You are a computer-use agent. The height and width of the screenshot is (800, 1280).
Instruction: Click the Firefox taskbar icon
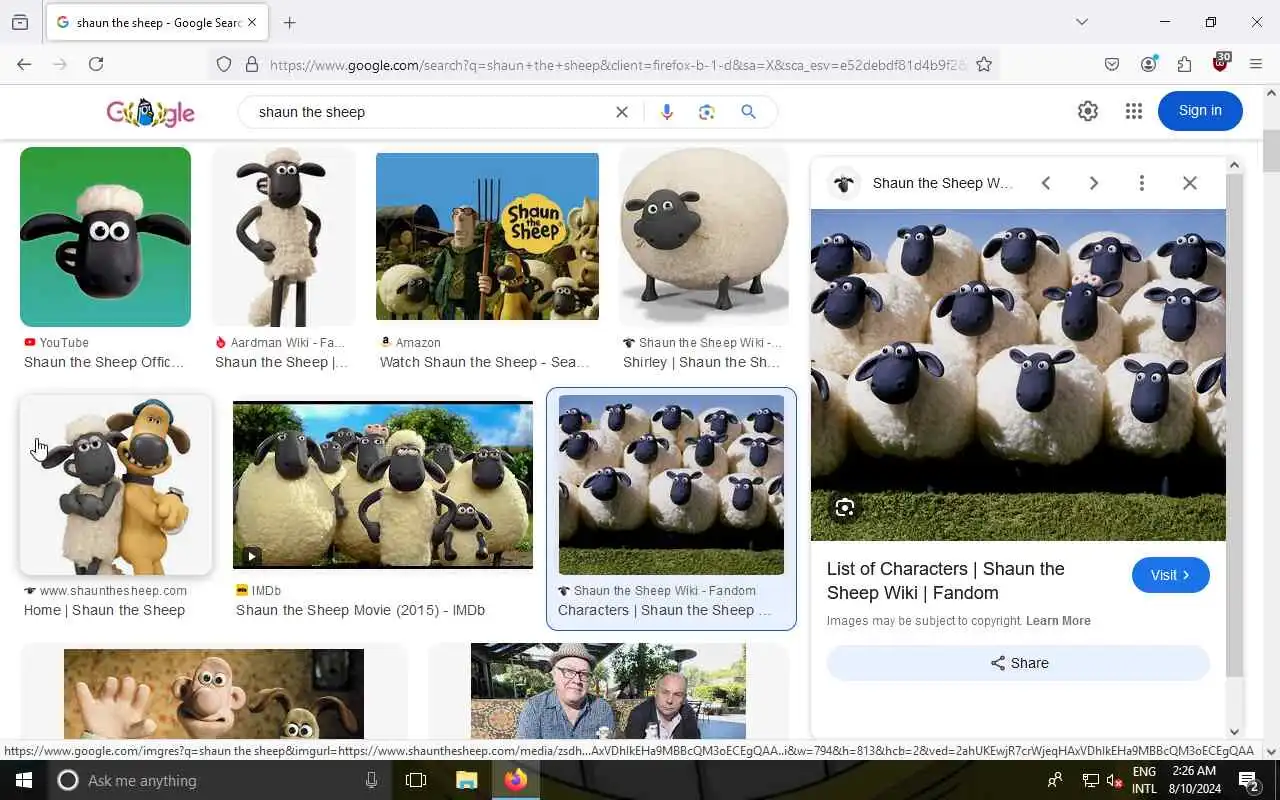tap(516, 780)
